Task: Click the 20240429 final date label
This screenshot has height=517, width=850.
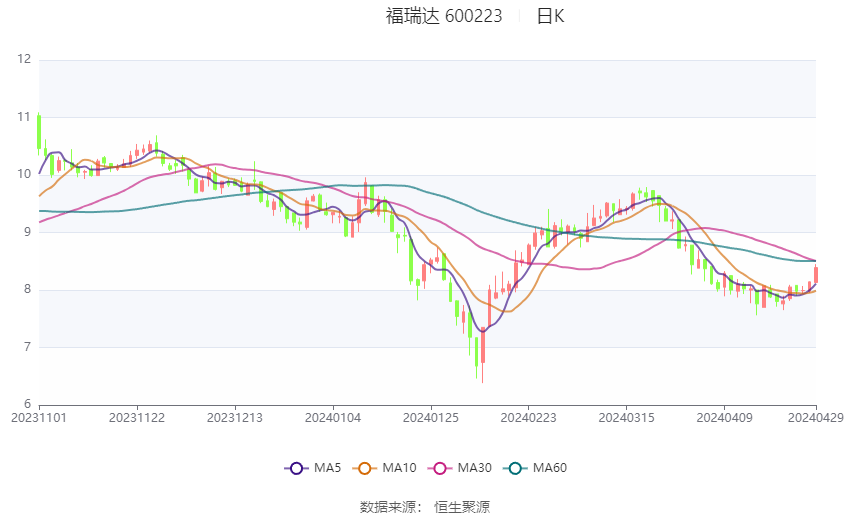Action: click(x=815, y=416)
